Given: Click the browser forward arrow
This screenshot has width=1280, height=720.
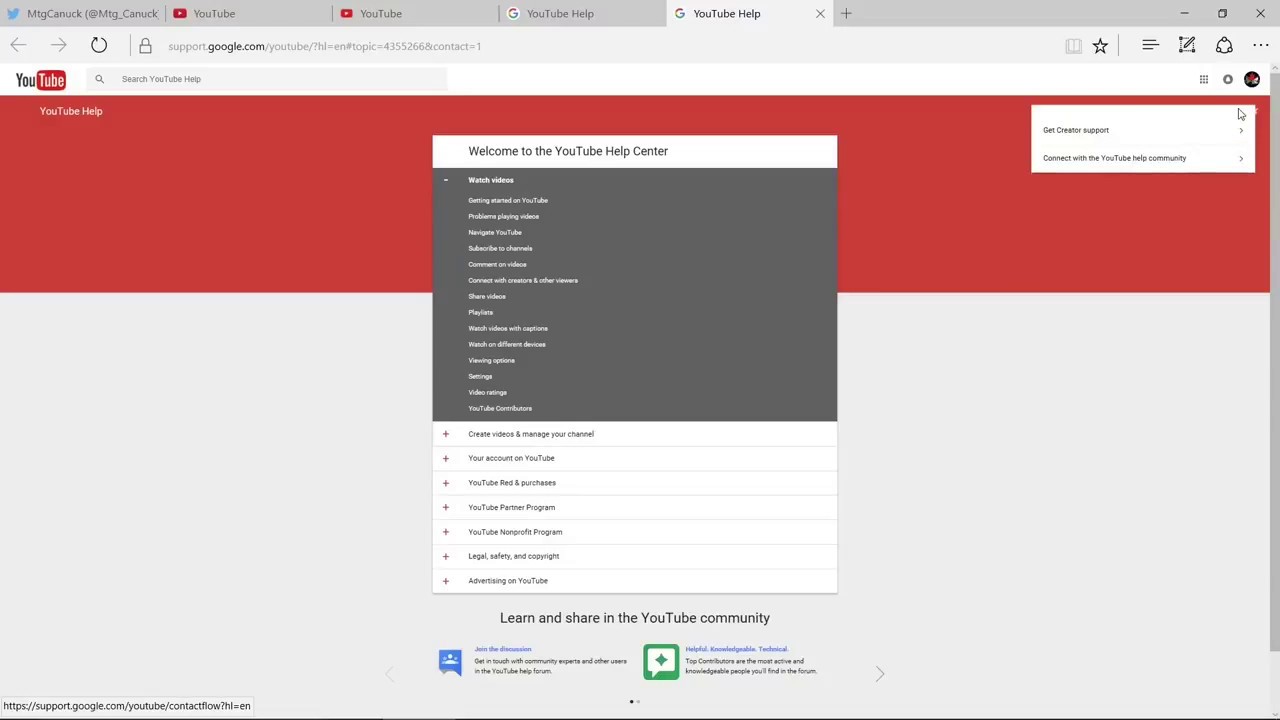Looking at the screenshot, I should [58, 46].
